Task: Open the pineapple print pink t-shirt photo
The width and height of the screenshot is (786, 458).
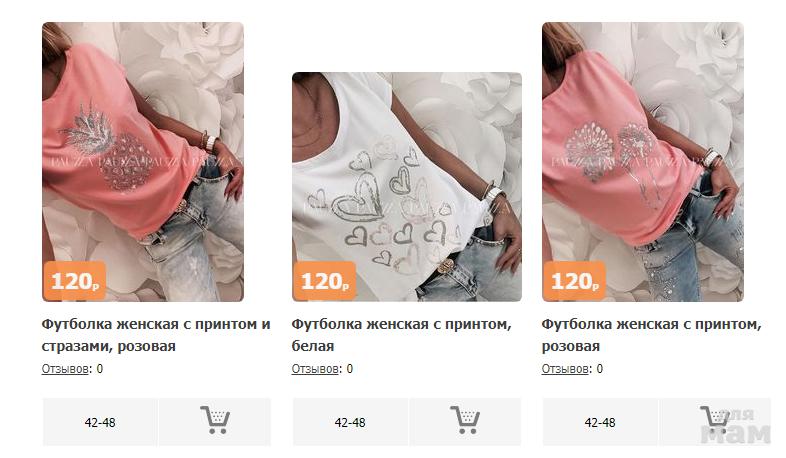Action: [143, 161]
